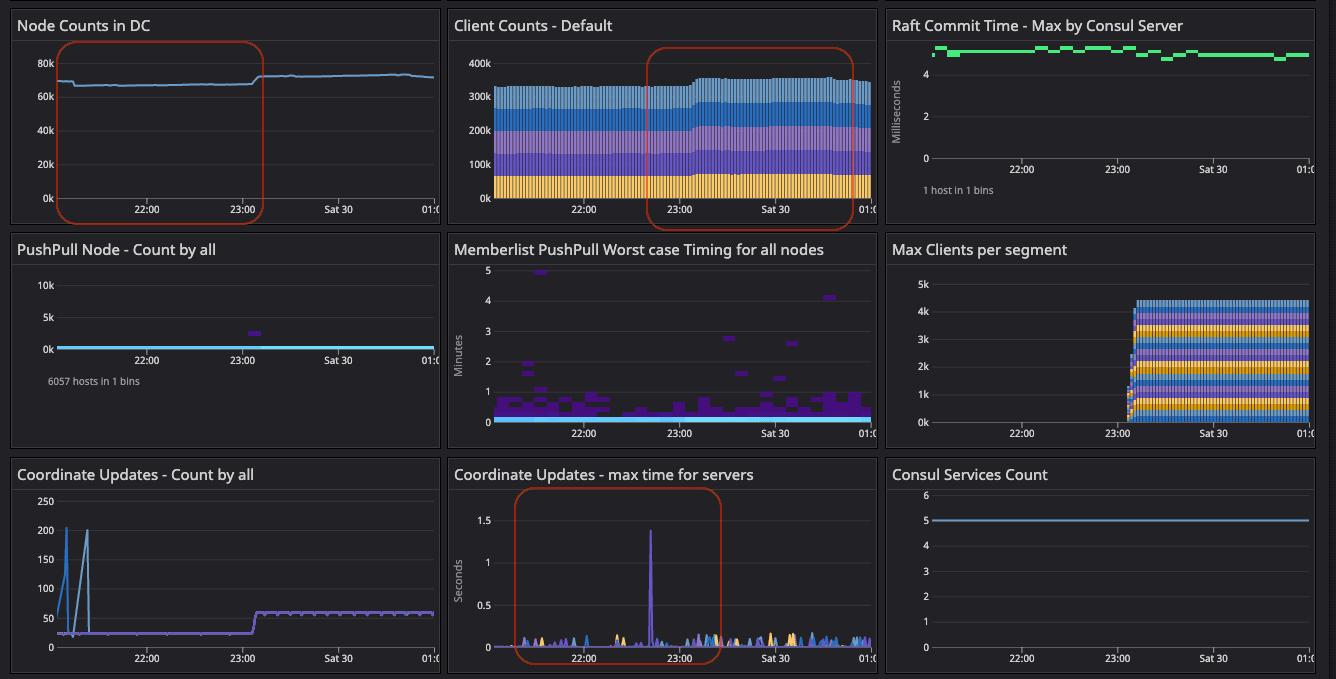Open the "Client Counts - Default" panel title
Viewport: 1336px width, 679px height.
click(x=533, y=25)
